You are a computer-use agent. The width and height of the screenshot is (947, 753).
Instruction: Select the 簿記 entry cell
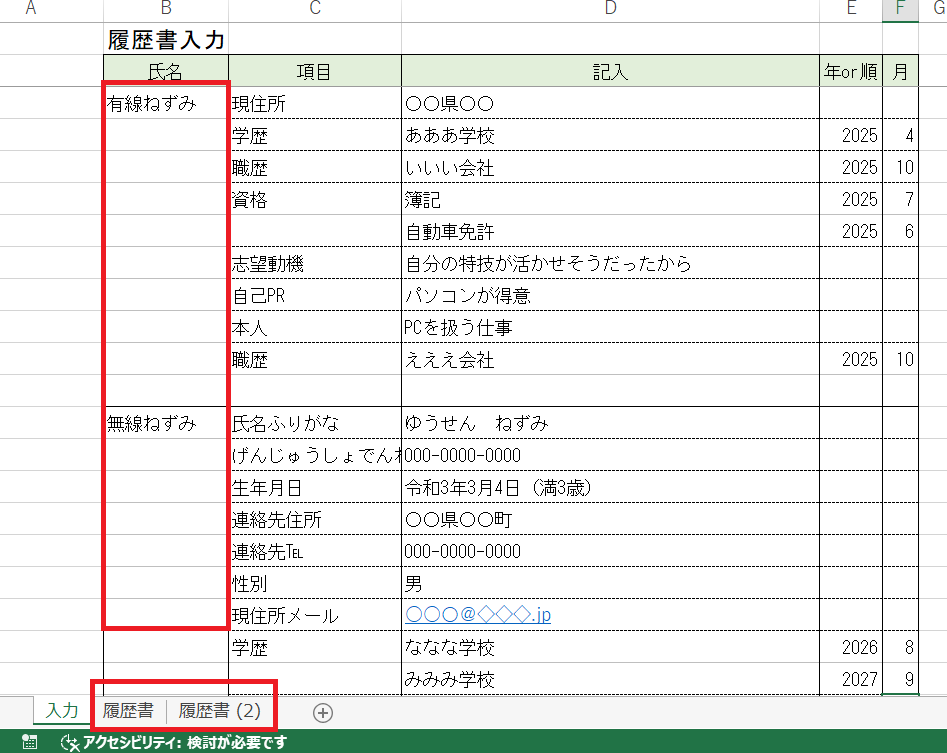click(610, 199)
